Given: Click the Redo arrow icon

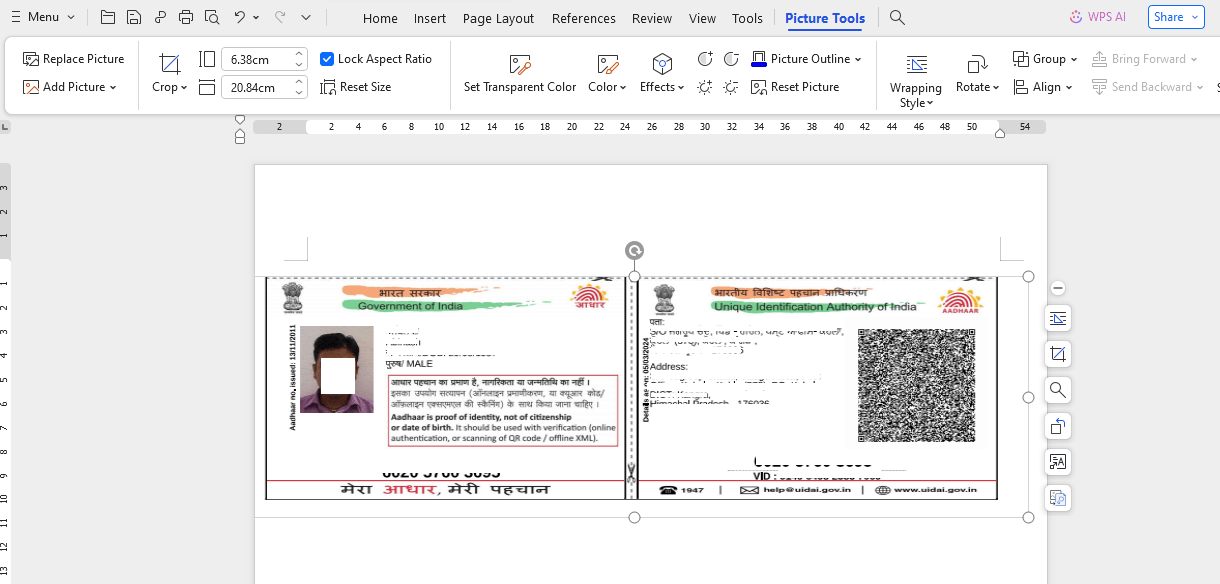Looking at the screenshot, I should click(280, 17).
